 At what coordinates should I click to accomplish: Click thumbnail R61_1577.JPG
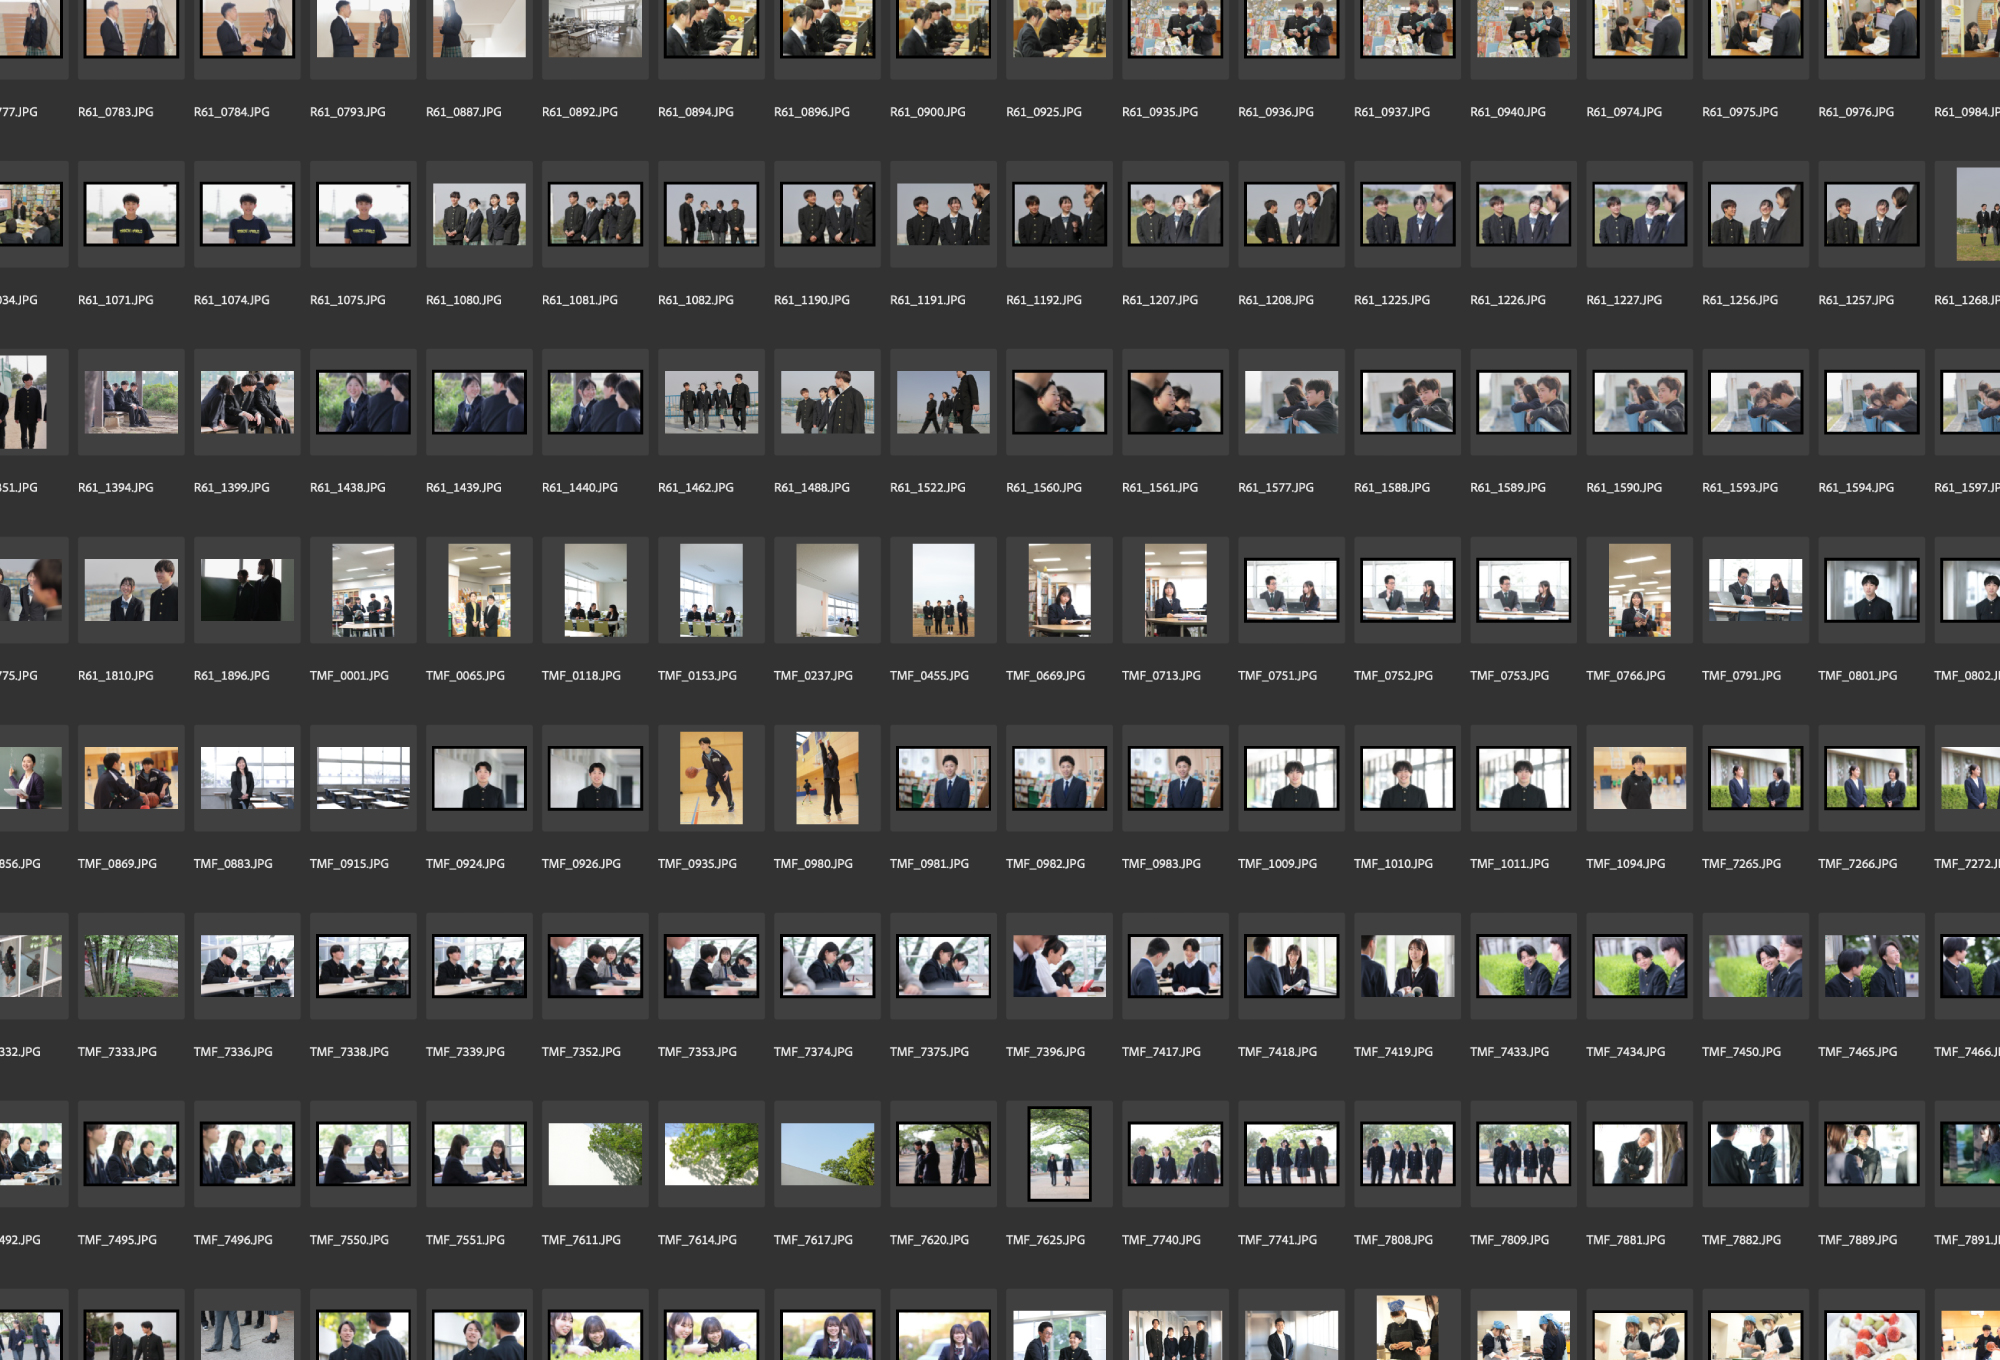(1291, 402)
